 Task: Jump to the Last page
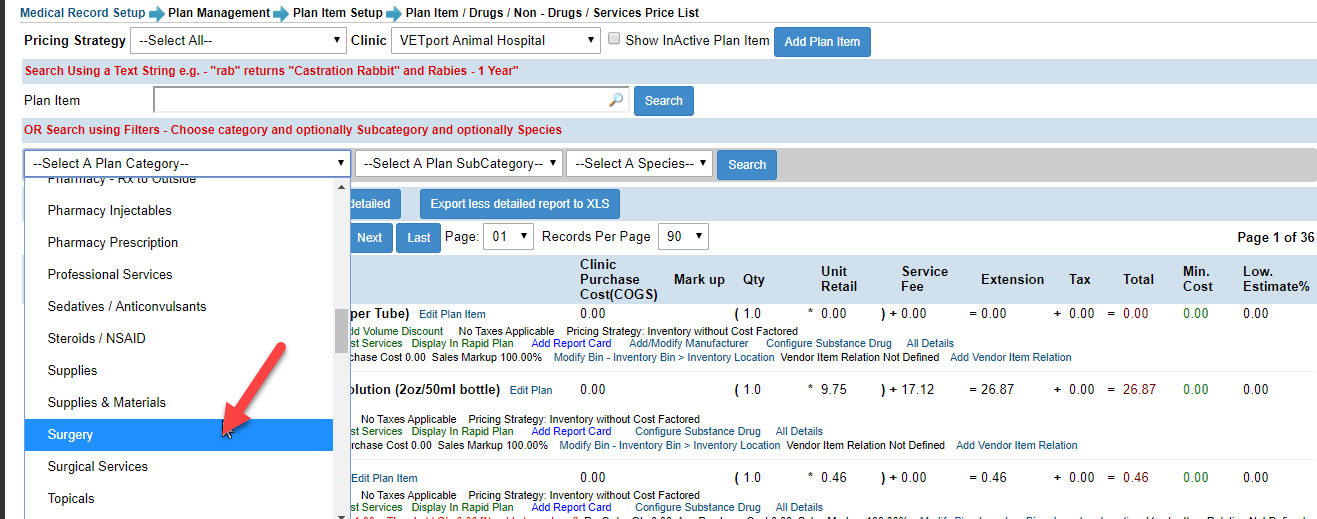419,237
